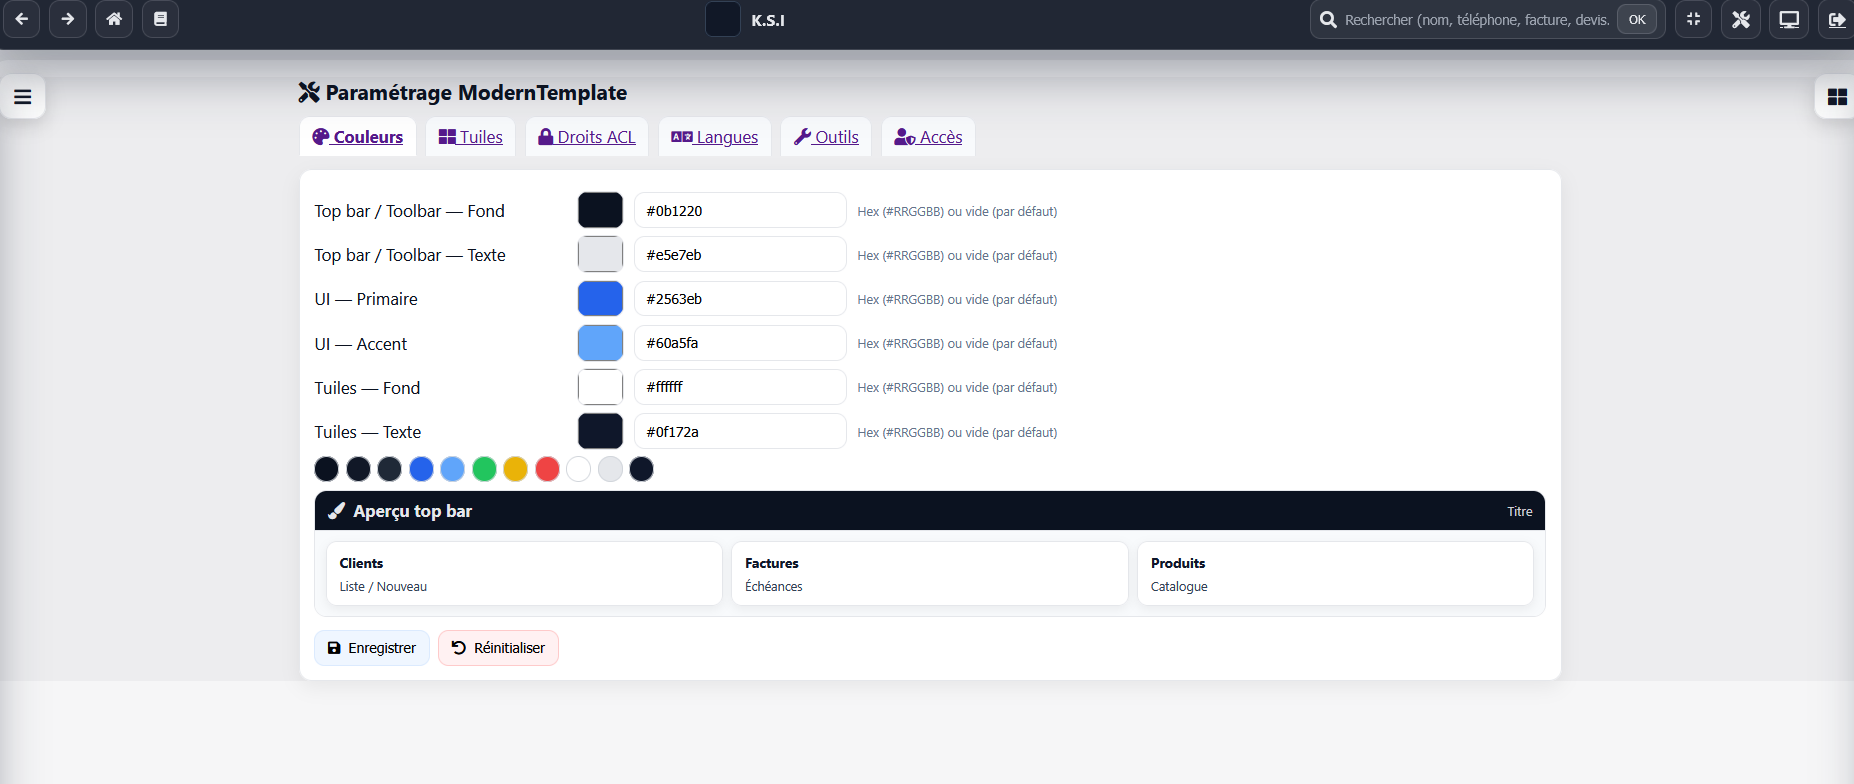The height and width of the screenshot is (784, 1854).
Task: Click the Paramétrage ModernTemplate heading
Action: coord(463,93)
